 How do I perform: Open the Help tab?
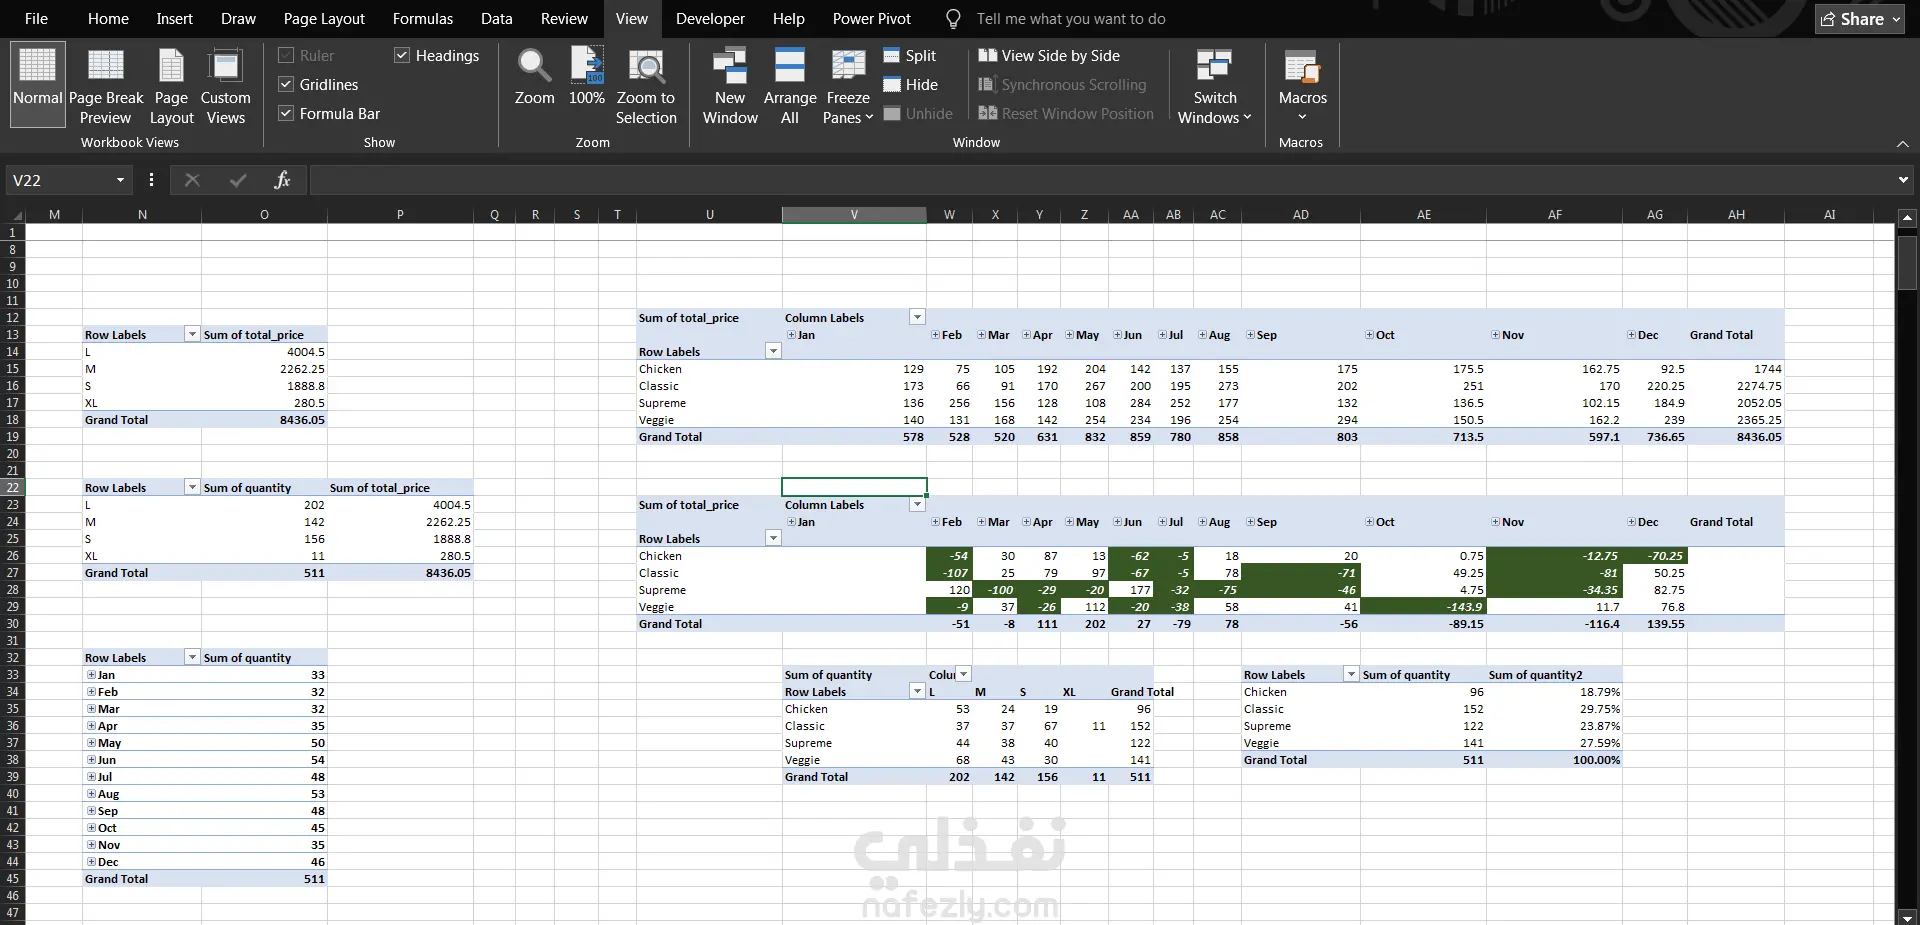tap(788, 19)
